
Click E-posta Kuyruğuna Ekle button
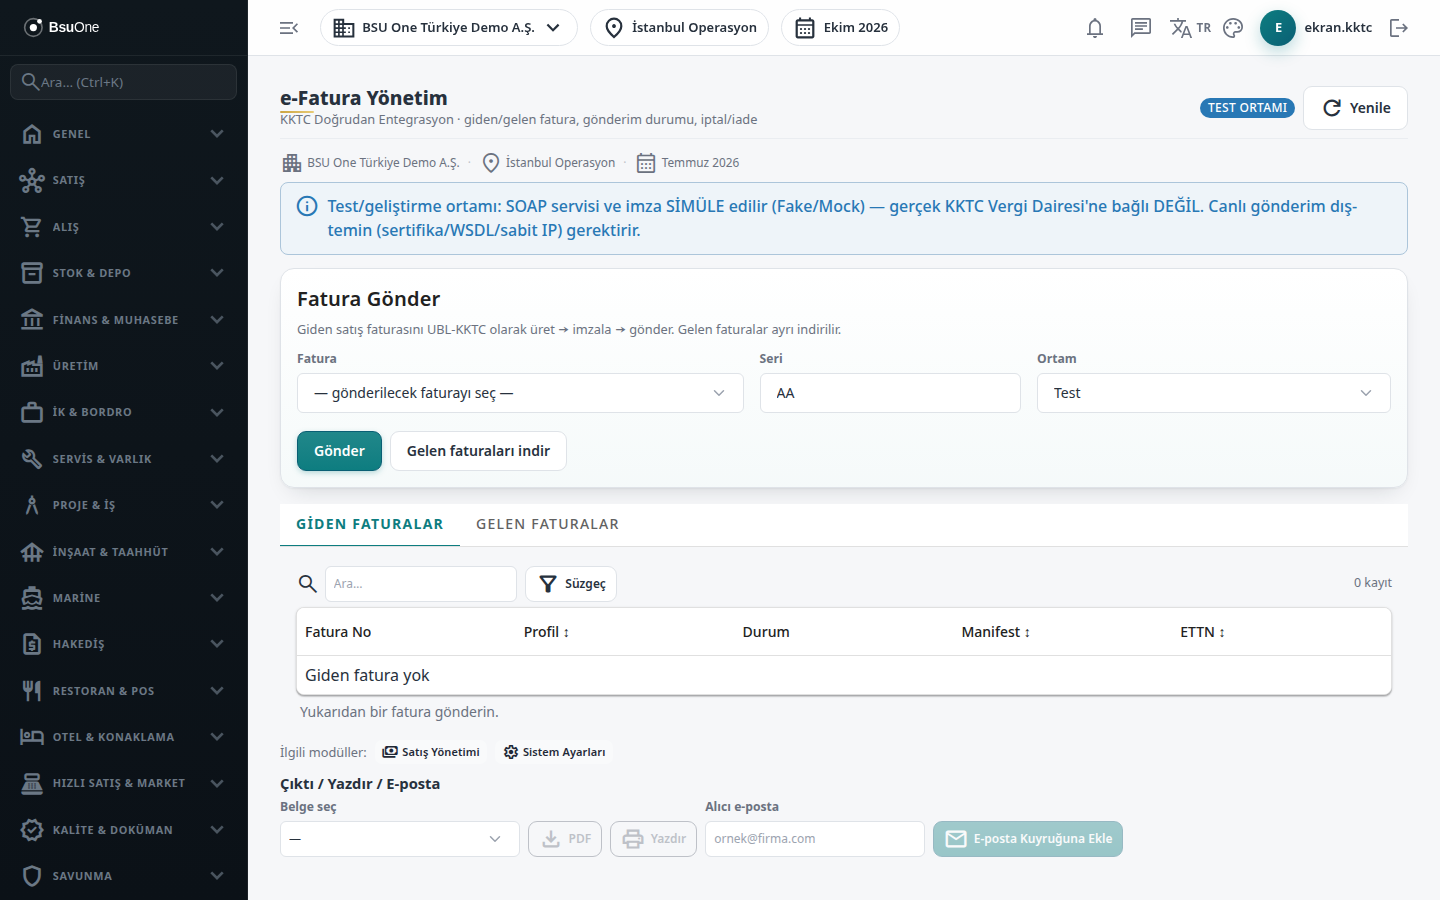click(1028, 839)
